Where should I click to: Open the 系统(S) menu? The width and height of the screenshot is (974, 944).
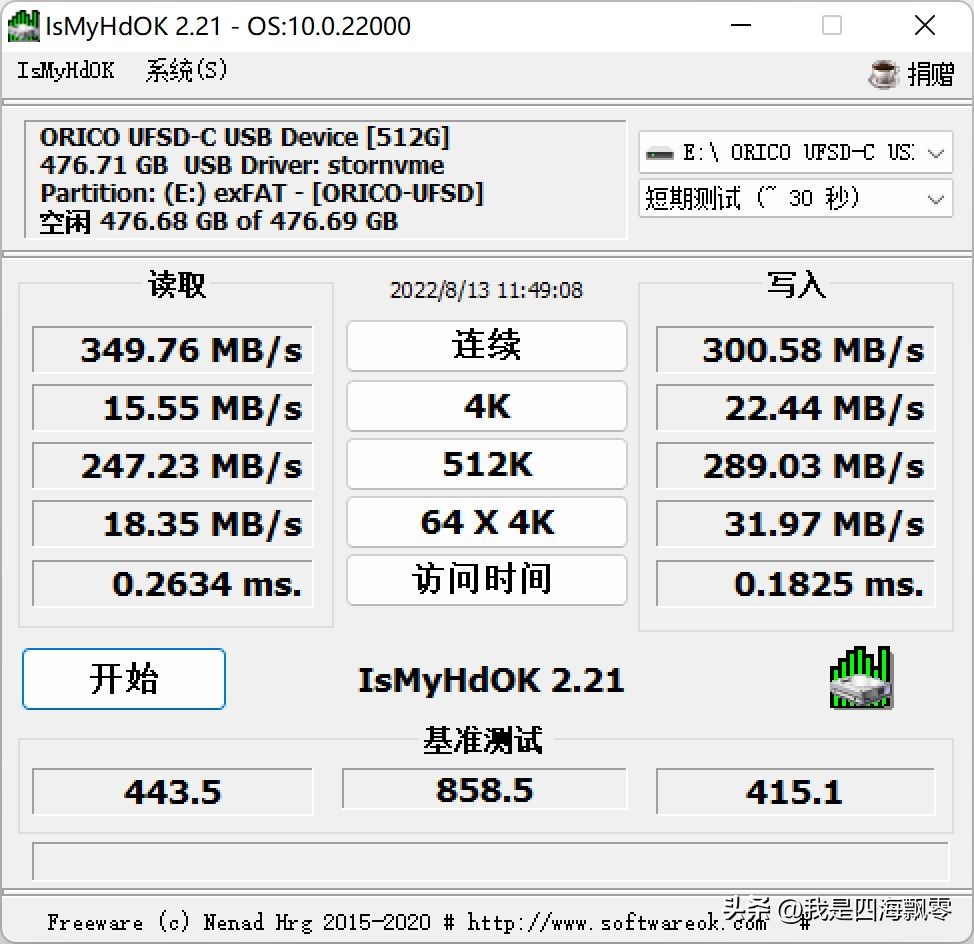185,71
